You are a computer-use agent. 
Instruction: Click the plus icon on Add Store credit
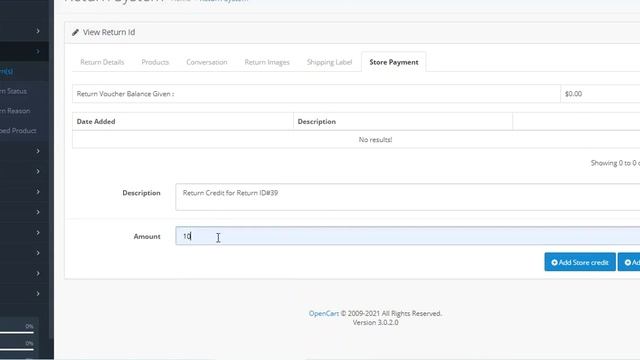click(554, 262)
